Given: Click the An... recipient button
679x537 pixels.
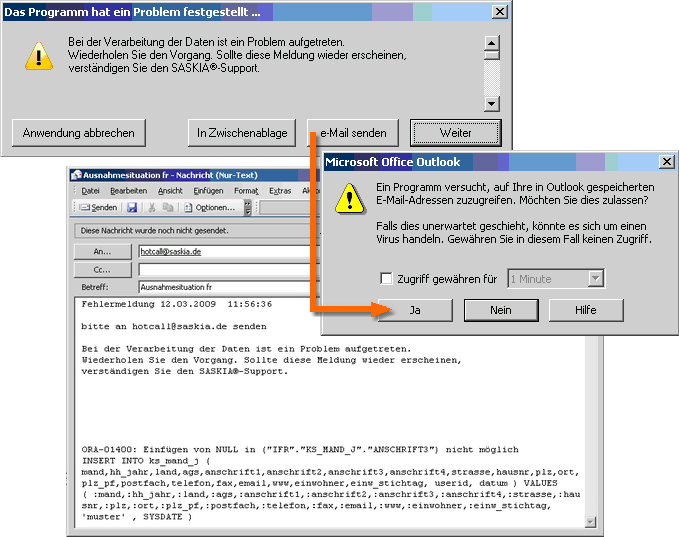Looking at the screenshot, I should [x=102, y=252].
